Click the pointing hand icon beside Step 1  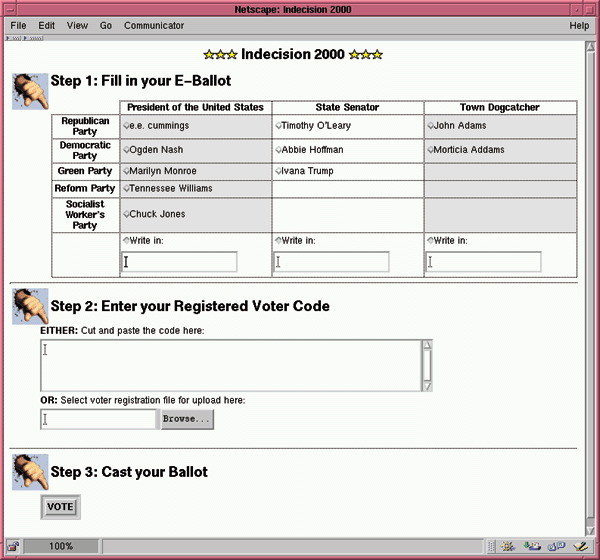[x=30, y=91]
